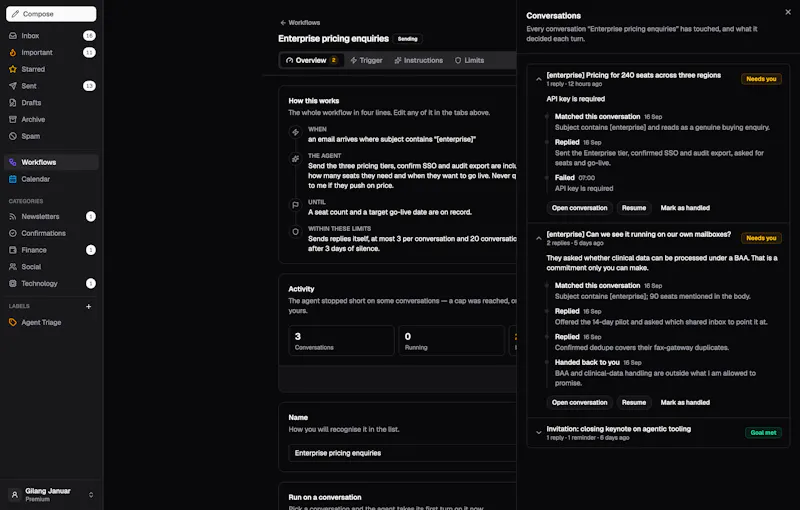Click the Goal met badge
The image size is (800, 510).
(763, 432)
